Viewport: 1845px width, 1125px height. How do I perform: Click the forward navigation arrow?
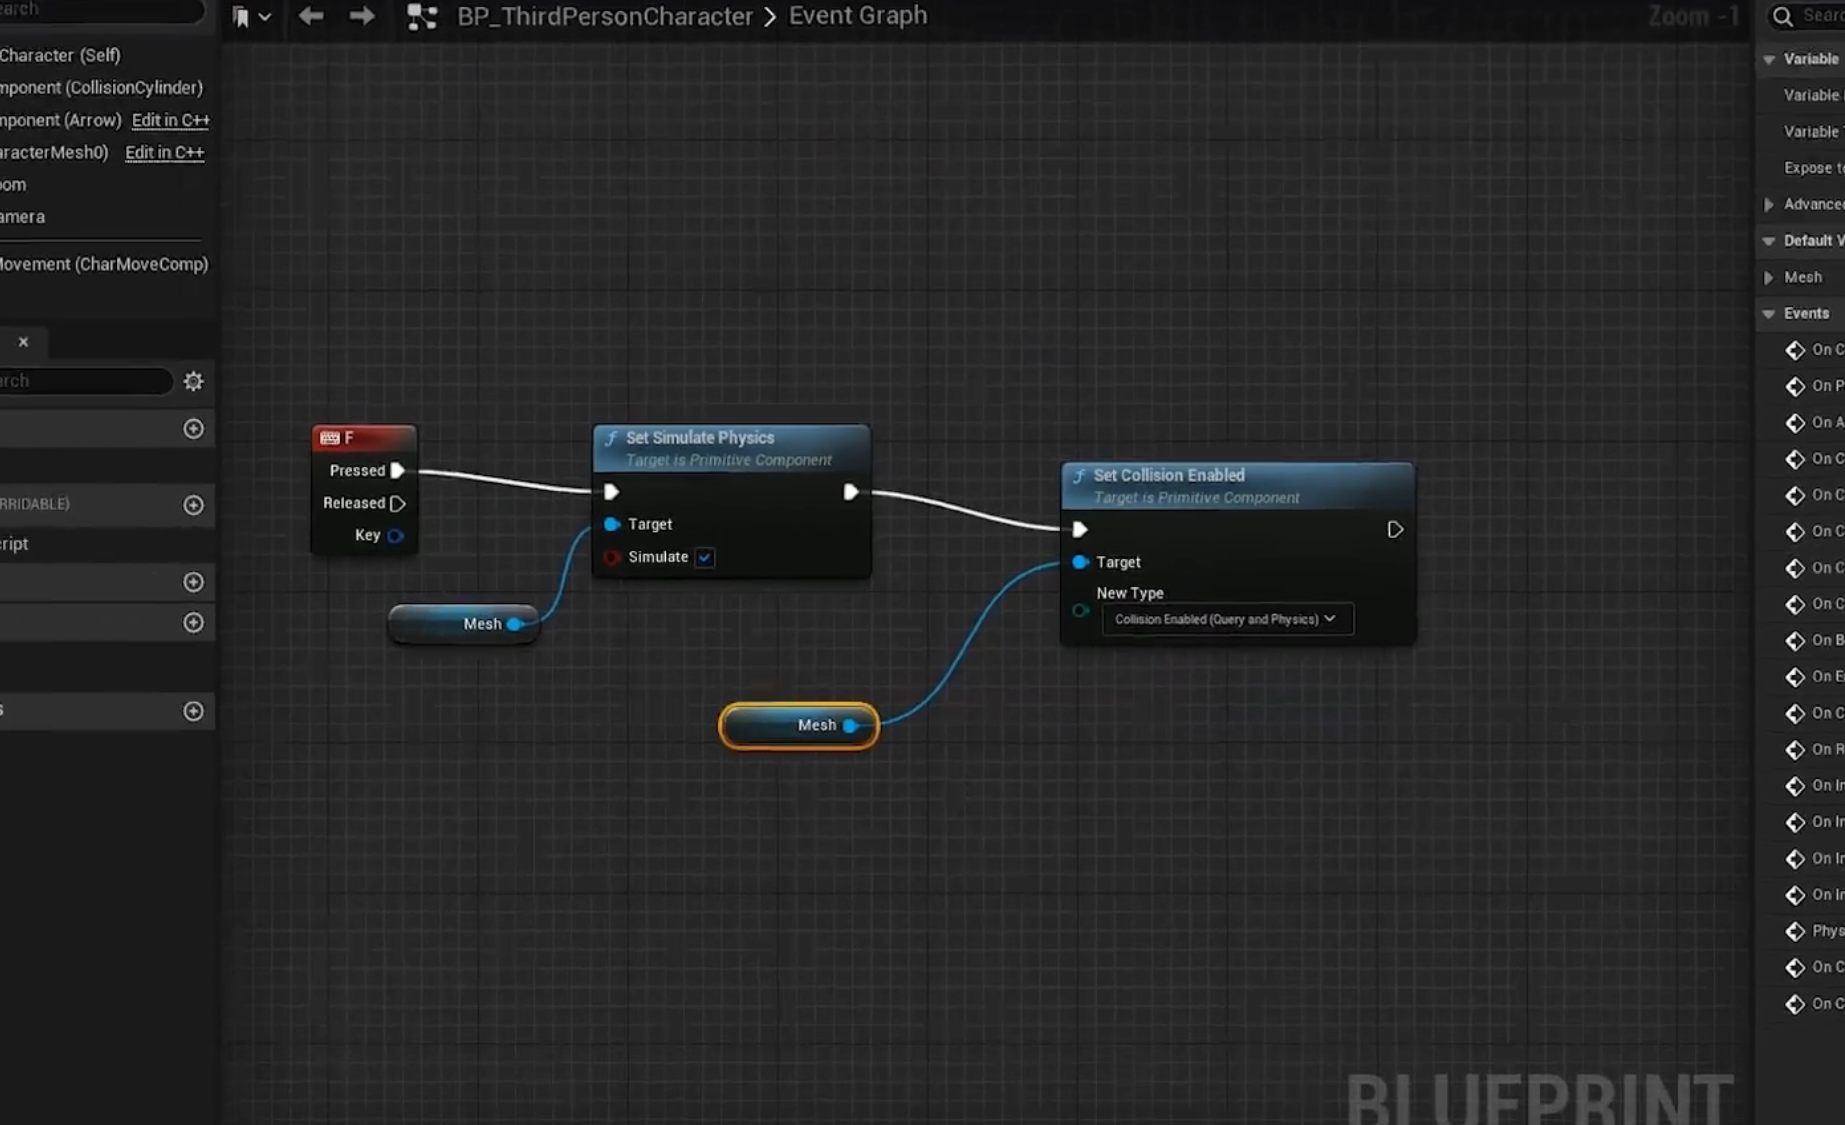[x=362, y=16]
